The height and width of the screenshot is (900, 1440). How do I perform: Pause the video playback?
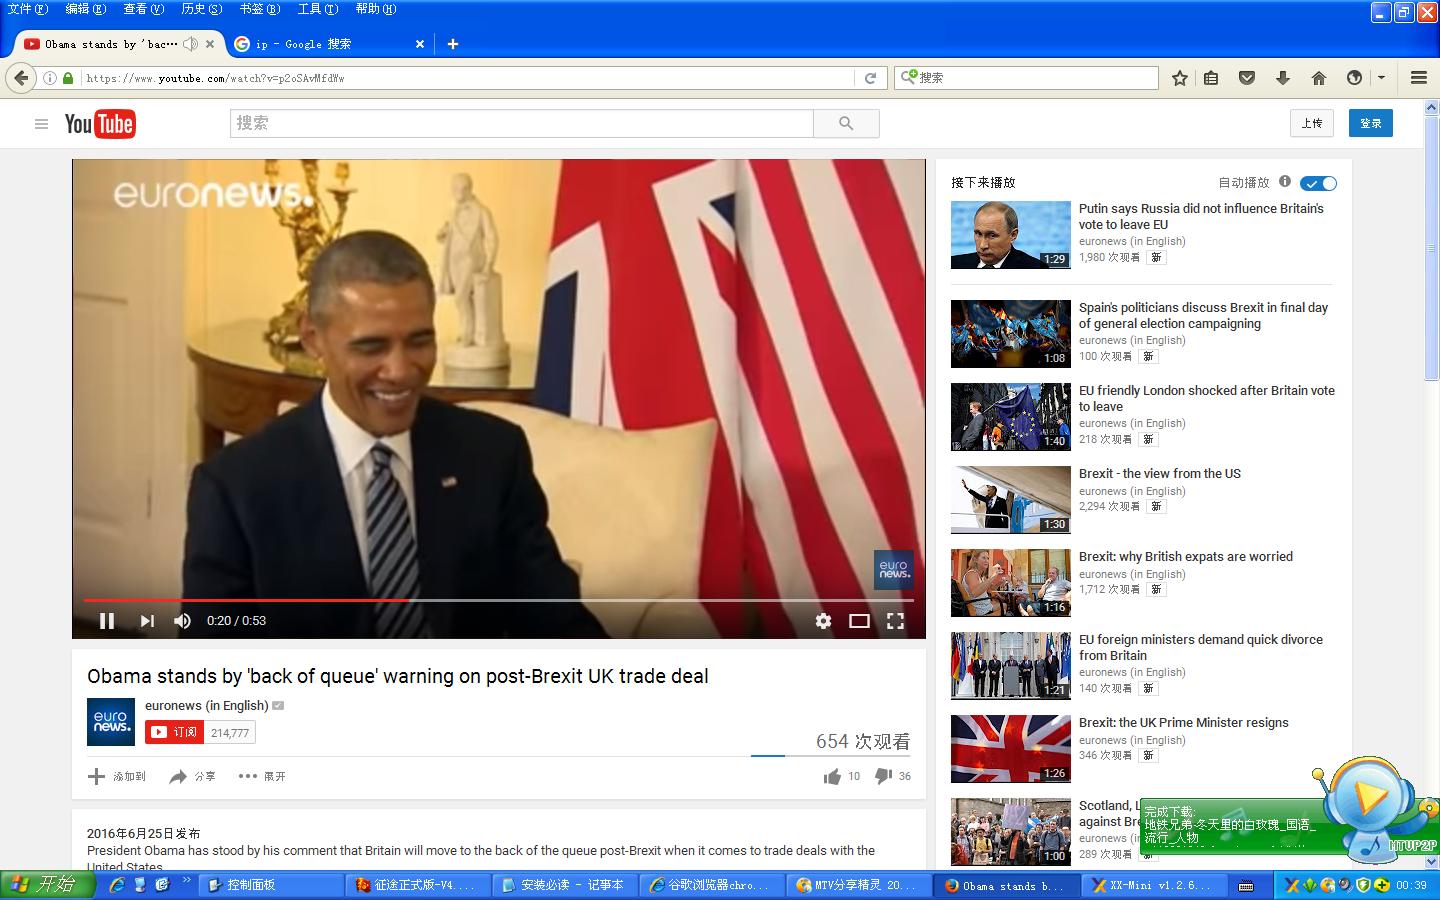pos(107,621)
